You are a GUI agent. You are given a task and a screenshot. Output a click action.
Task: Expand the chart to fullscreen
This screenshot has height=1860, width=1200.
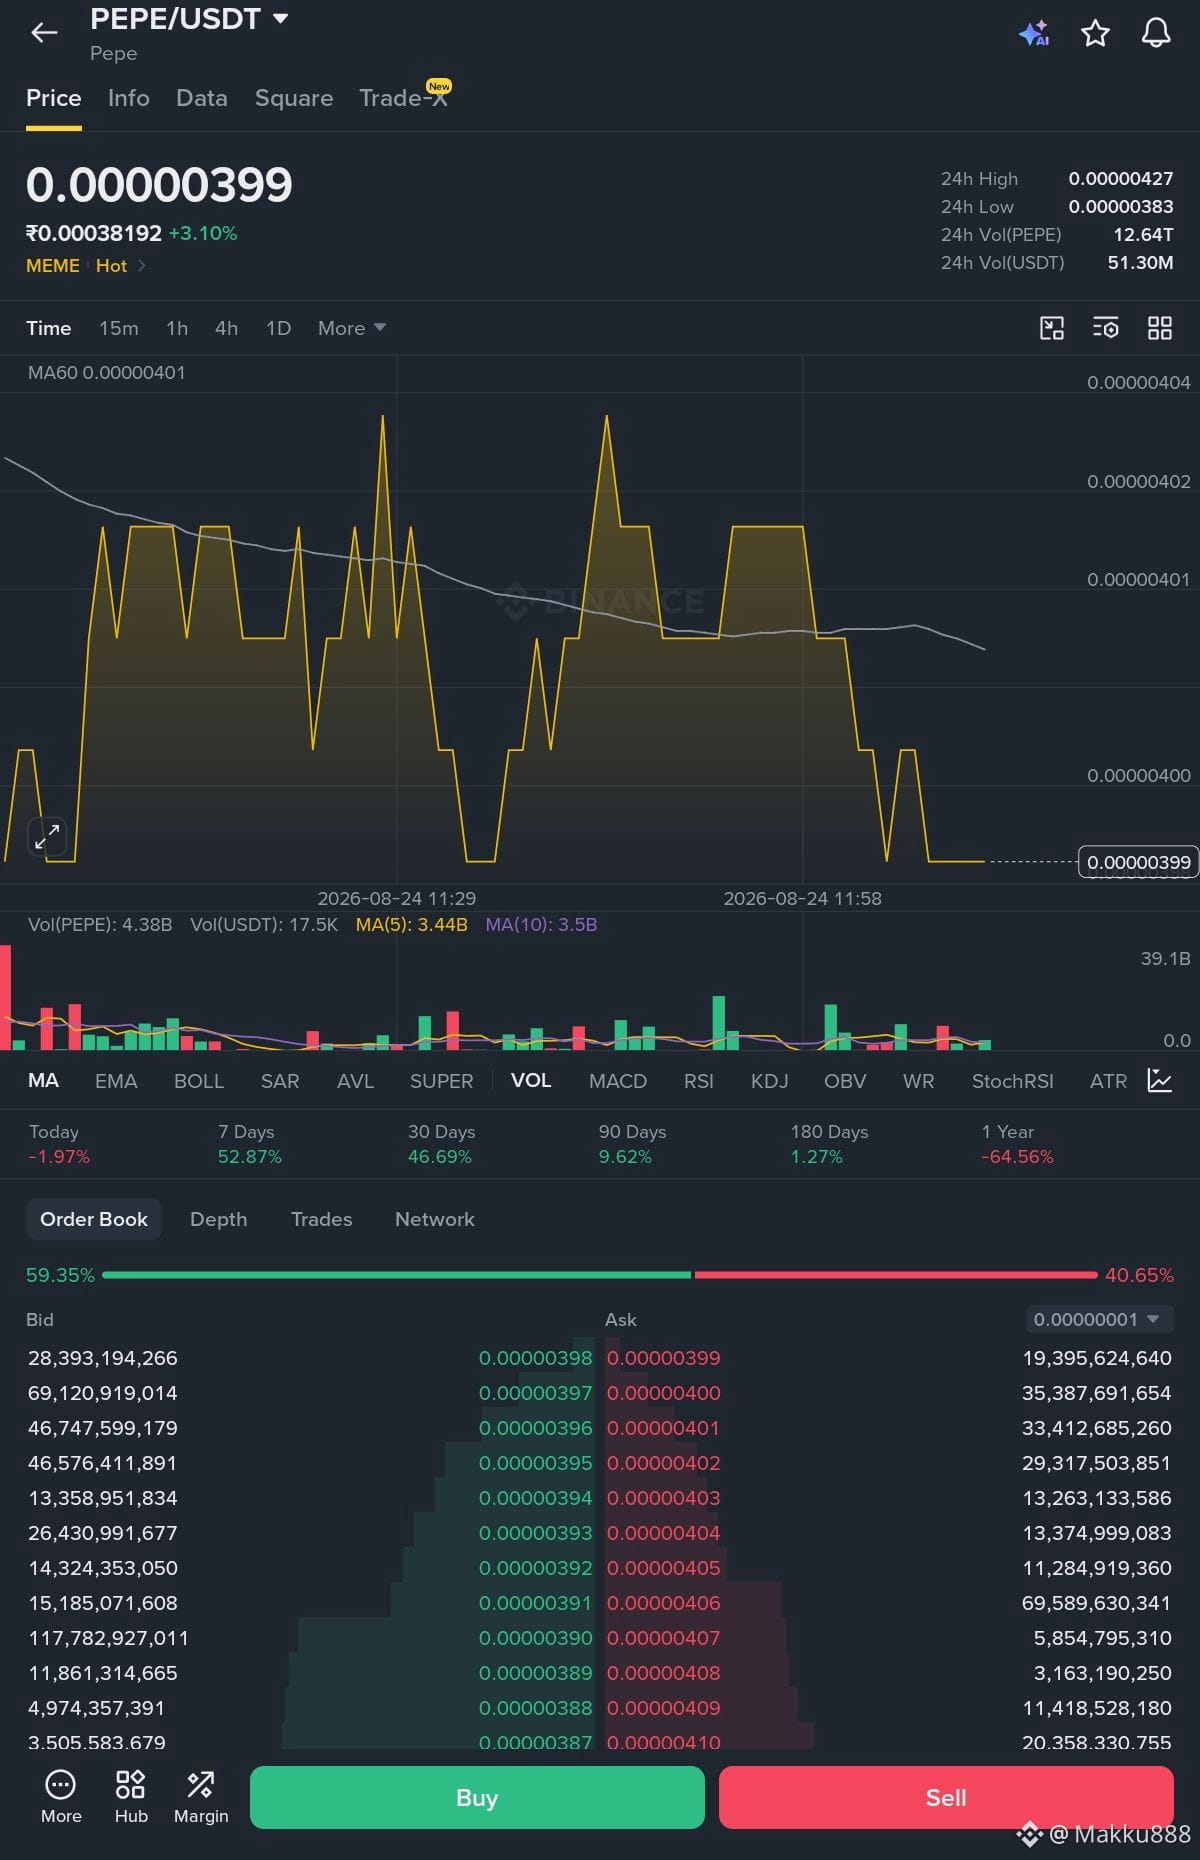point(47,837)
